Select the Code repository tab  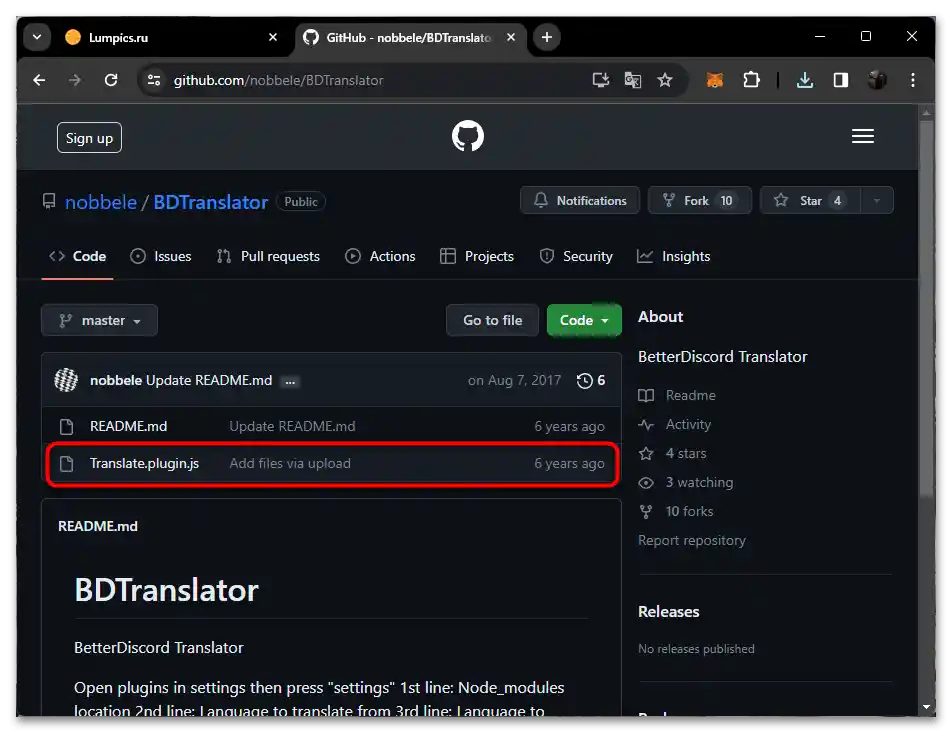77,256
